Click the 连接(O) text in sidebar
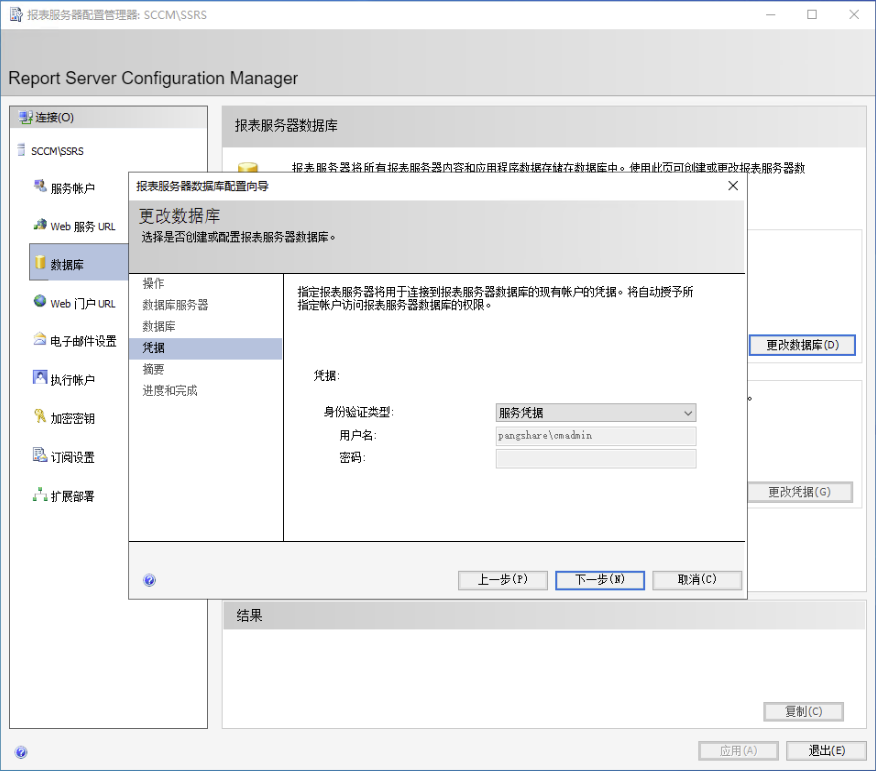 pyautogui.click(x=55, y=117)
